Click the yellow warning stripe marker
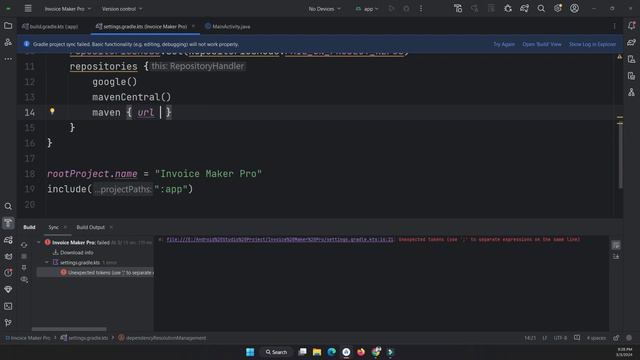 [x=620, y=118]
